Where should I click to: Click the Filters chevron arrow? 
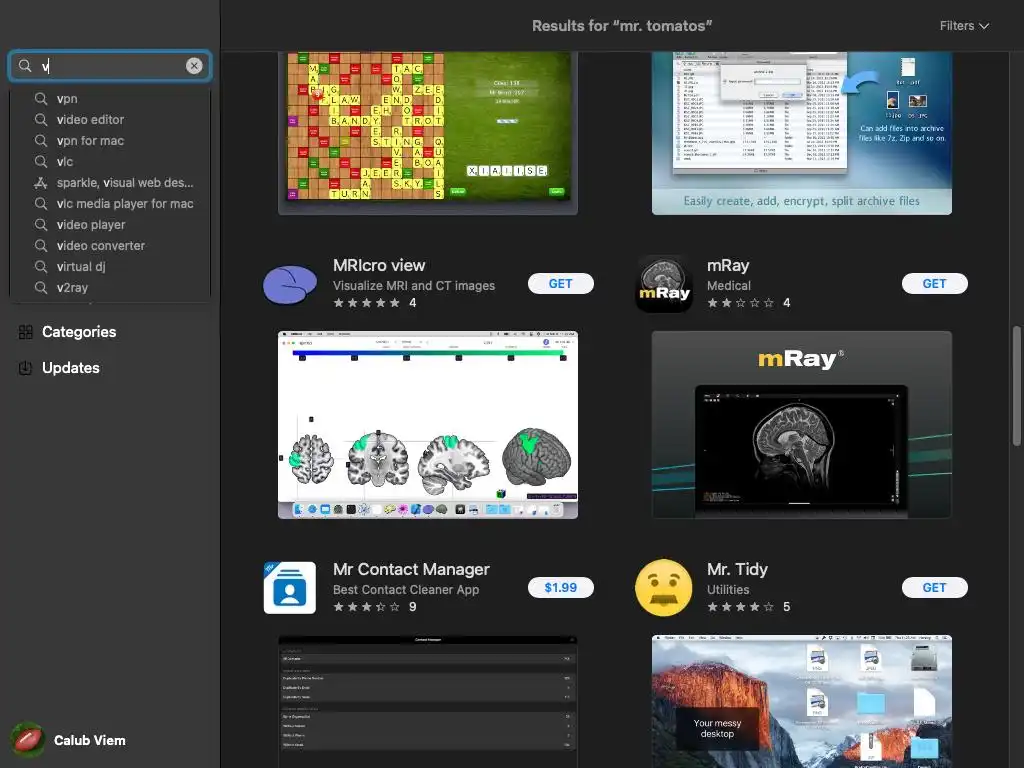click(x=984, y=26)
